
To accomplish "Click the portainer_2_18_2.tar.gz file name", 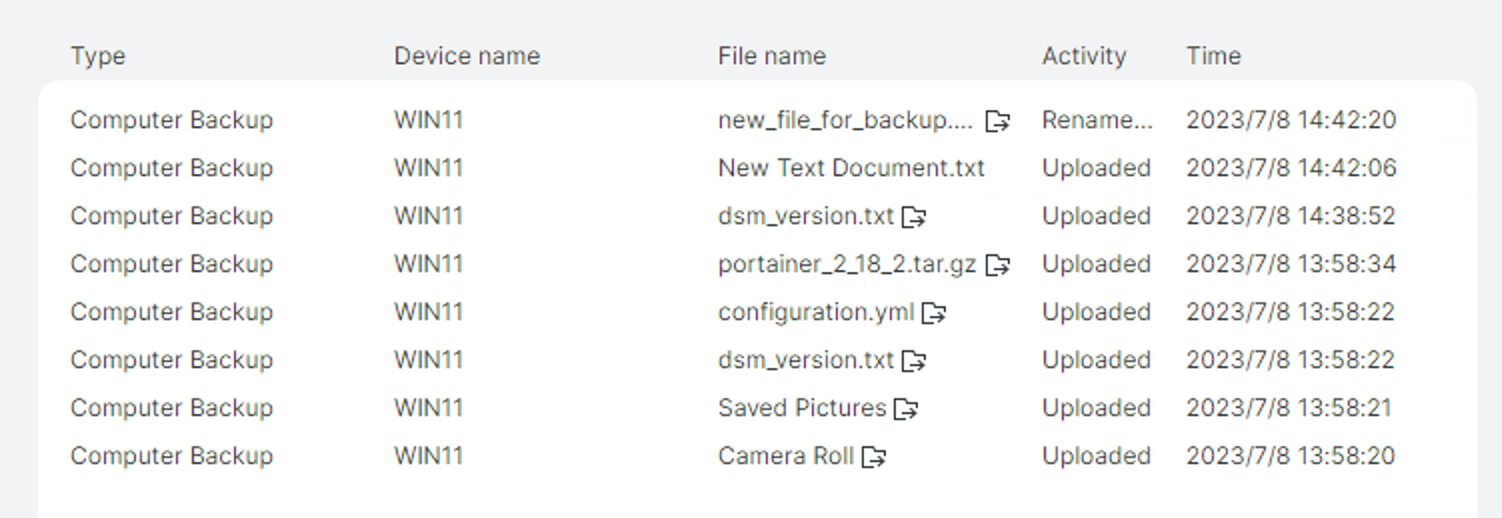I will click(x=847, y=264).
